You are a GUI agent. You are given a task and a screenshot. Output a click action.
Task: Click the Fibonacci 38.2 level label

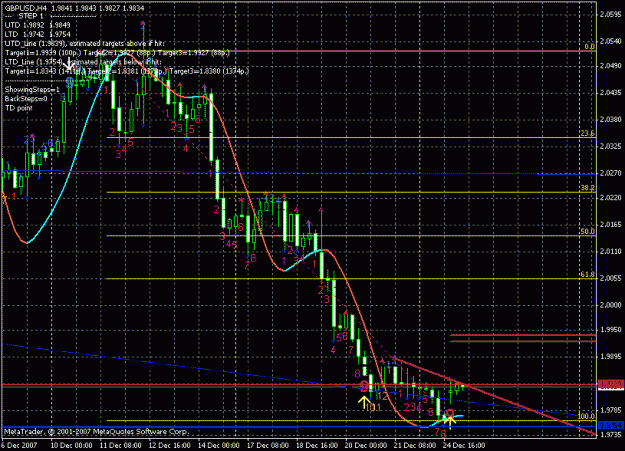[588, 188]
